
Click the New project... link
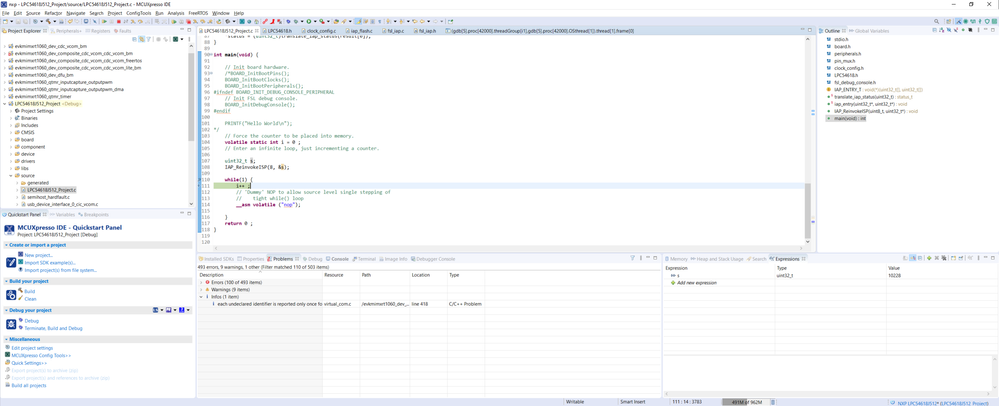coord(39,255)
